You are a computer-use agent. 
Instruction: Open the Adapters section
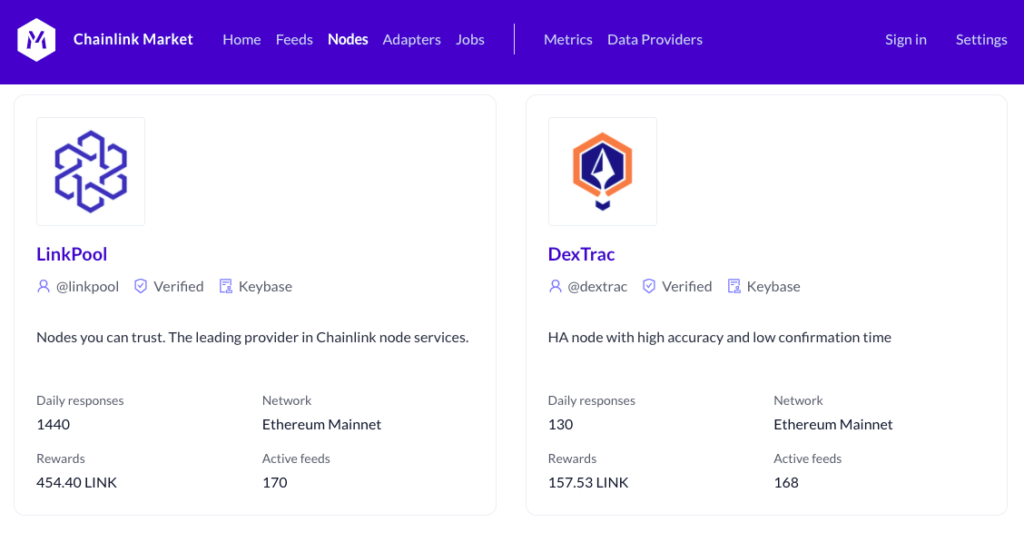pos(411,40)
